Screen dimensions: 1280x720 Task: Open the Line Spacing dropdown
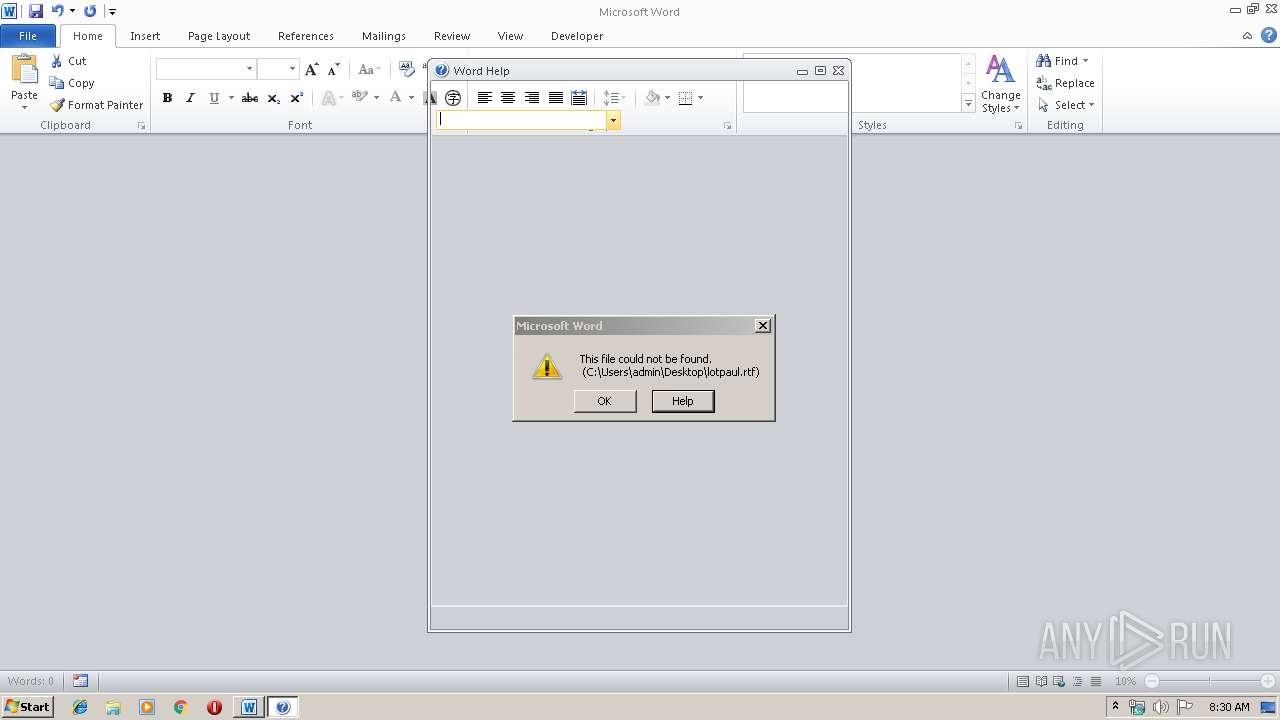[x=614, y=98]
